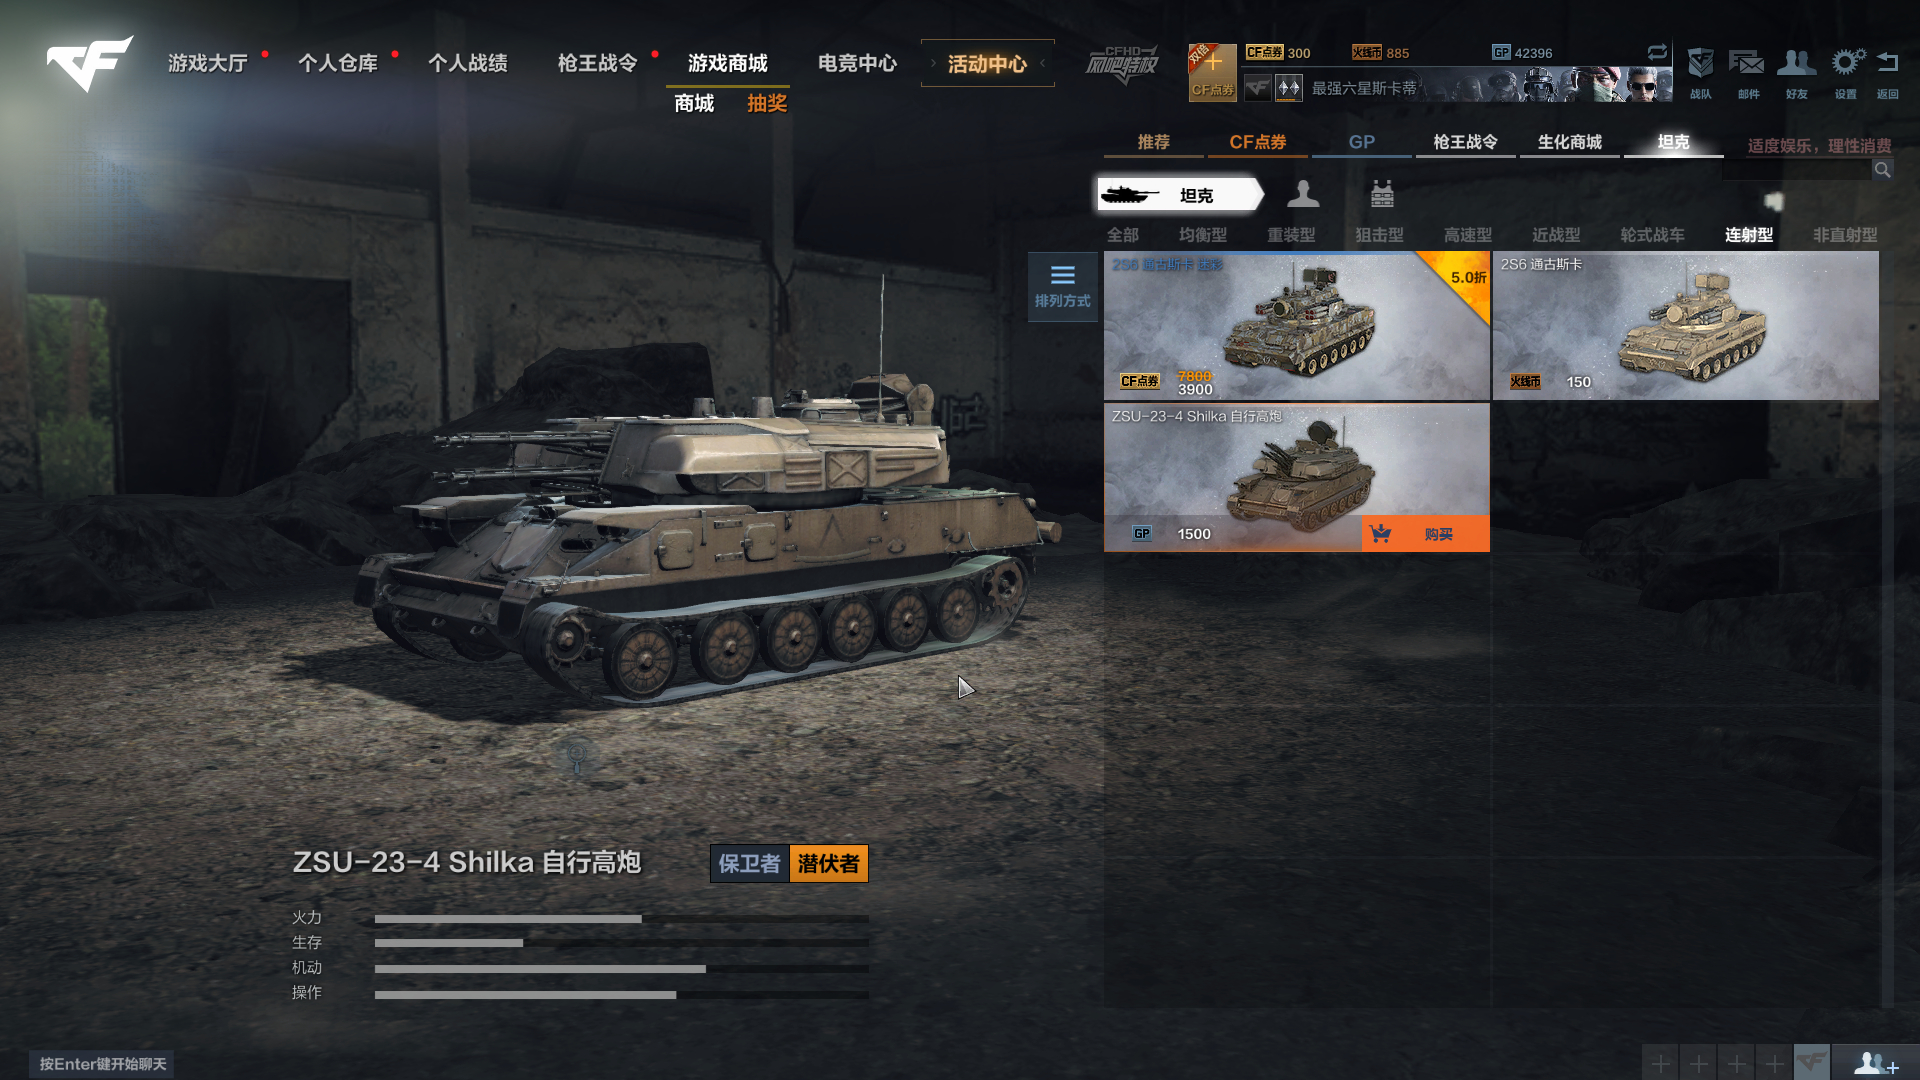Switch to 潜伏者 team view
1920x1080 pixels.
click(828, 863)
